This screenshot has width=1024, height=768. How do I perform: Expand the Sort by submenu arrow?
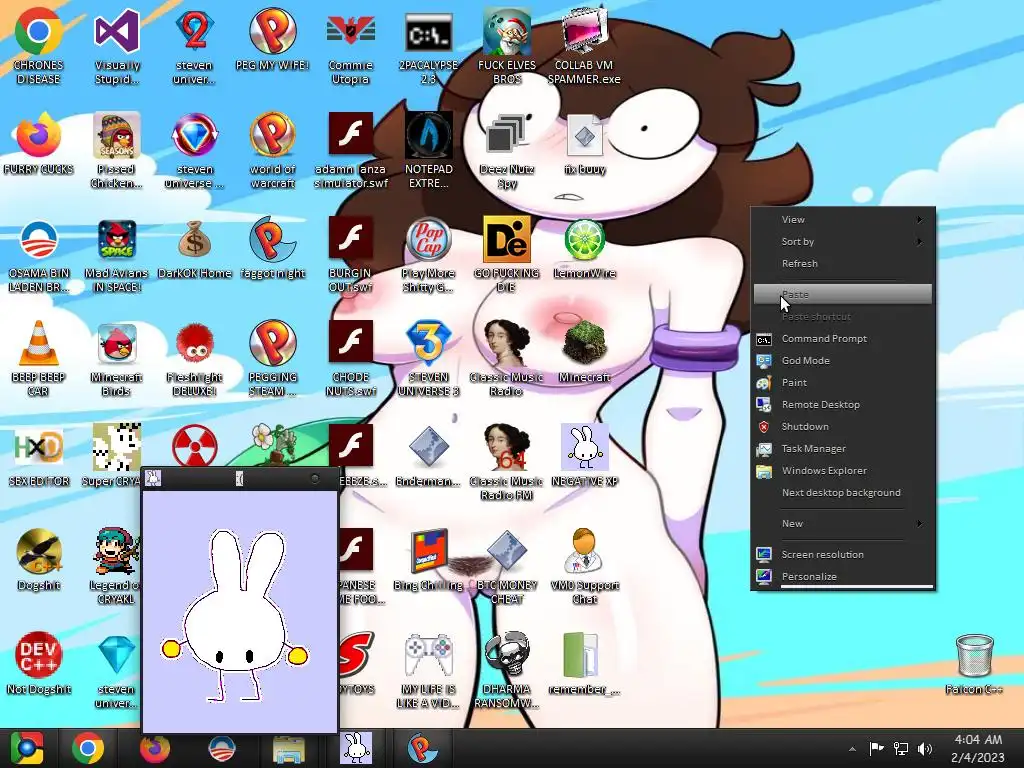[920, 242]
